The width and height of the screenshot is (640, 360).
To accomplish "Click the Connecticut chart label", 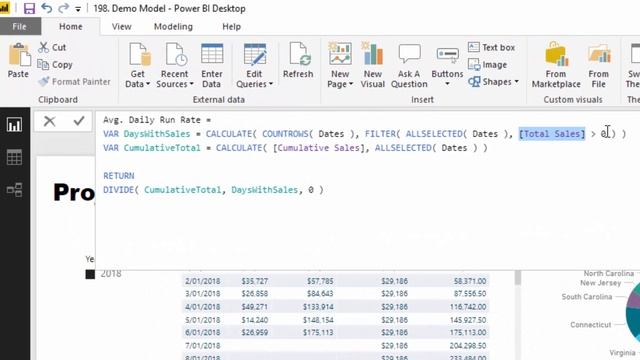I will click(591, 325).
